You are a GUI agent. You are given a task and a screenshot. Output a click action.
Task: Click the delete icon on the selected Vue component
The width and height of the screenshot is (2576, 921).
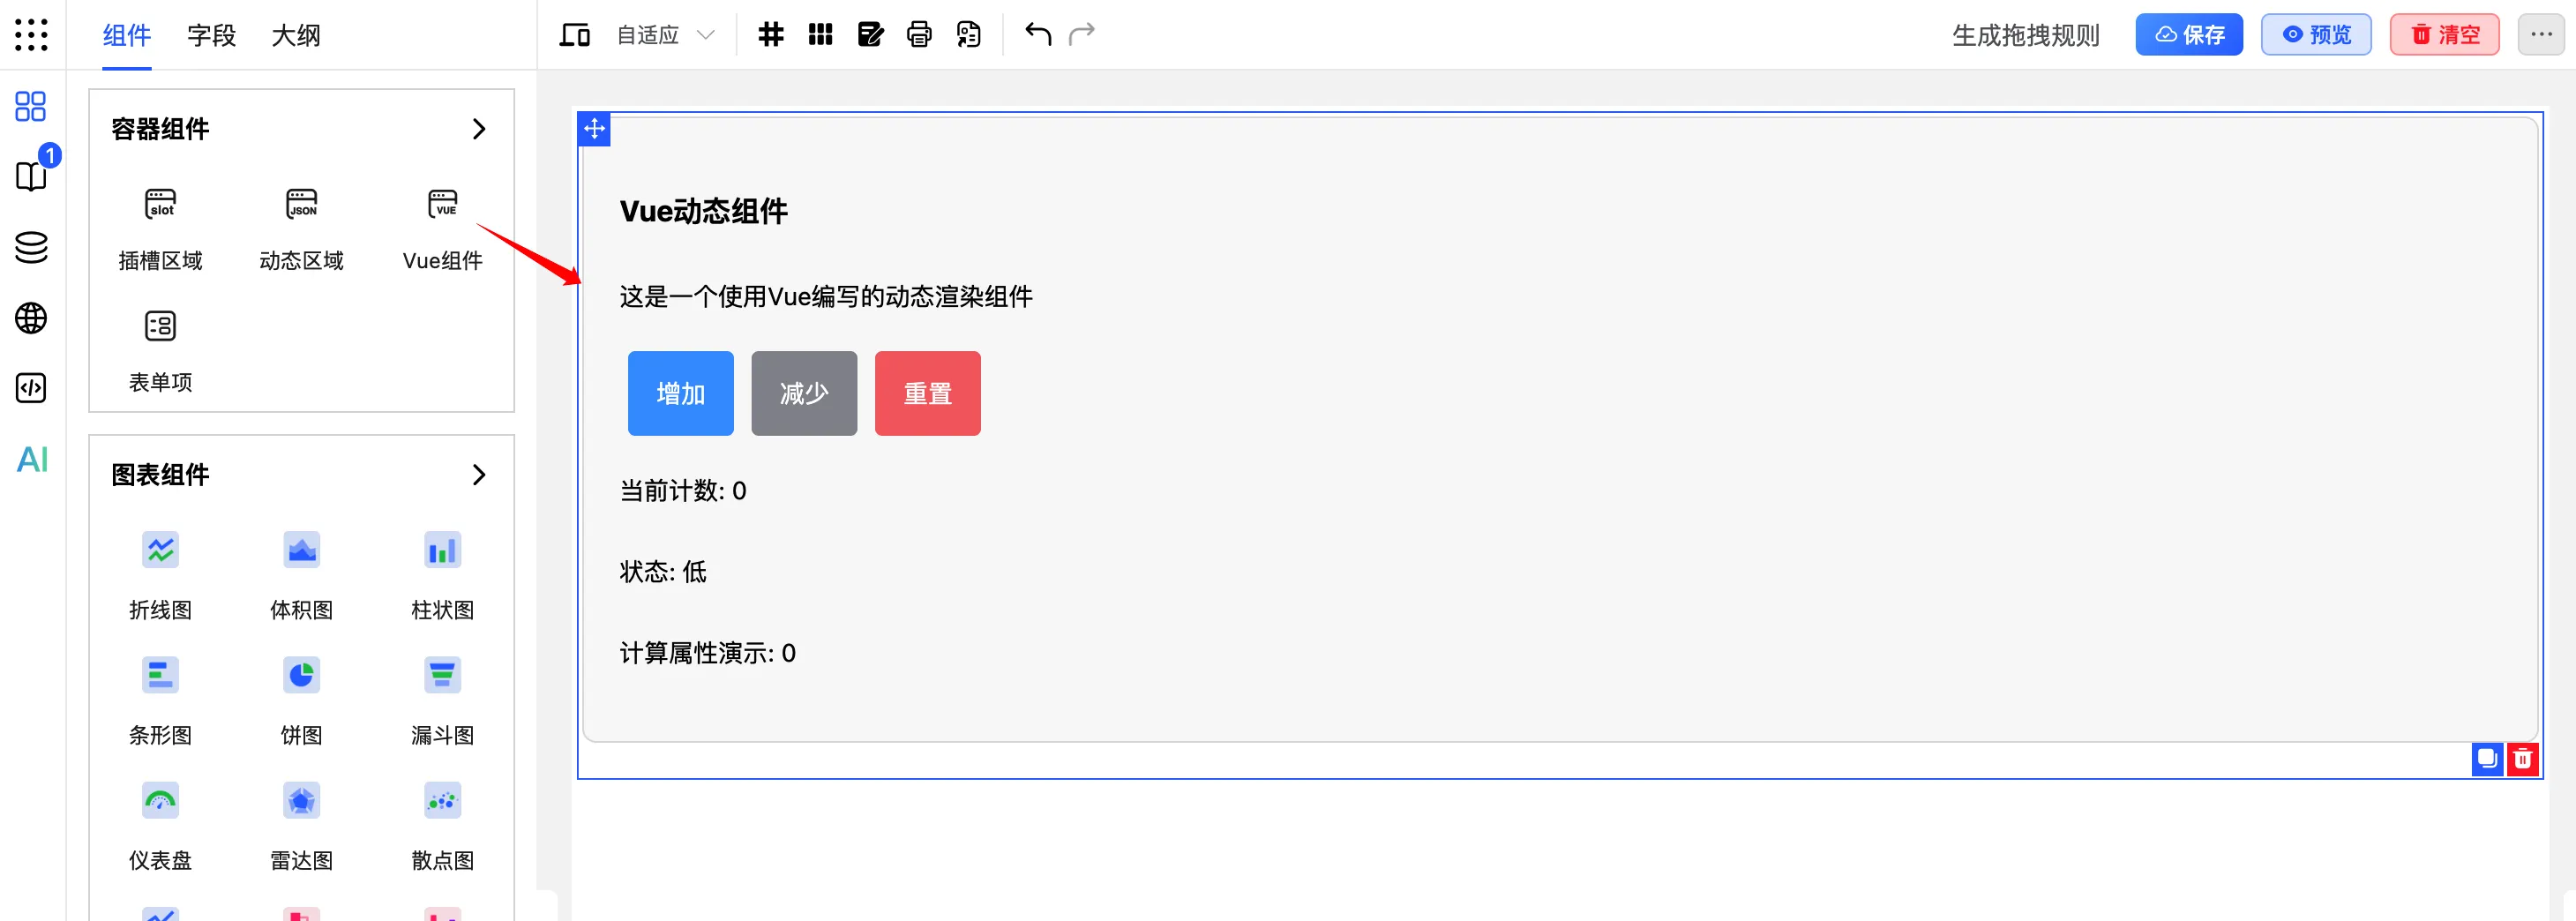2524,758
